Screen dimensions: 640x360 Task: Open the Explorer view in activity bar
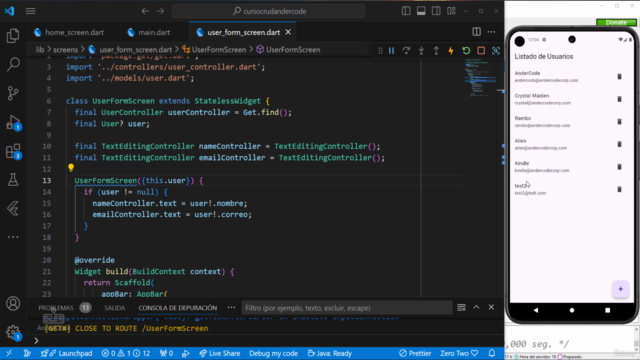(x=13, y=36)
